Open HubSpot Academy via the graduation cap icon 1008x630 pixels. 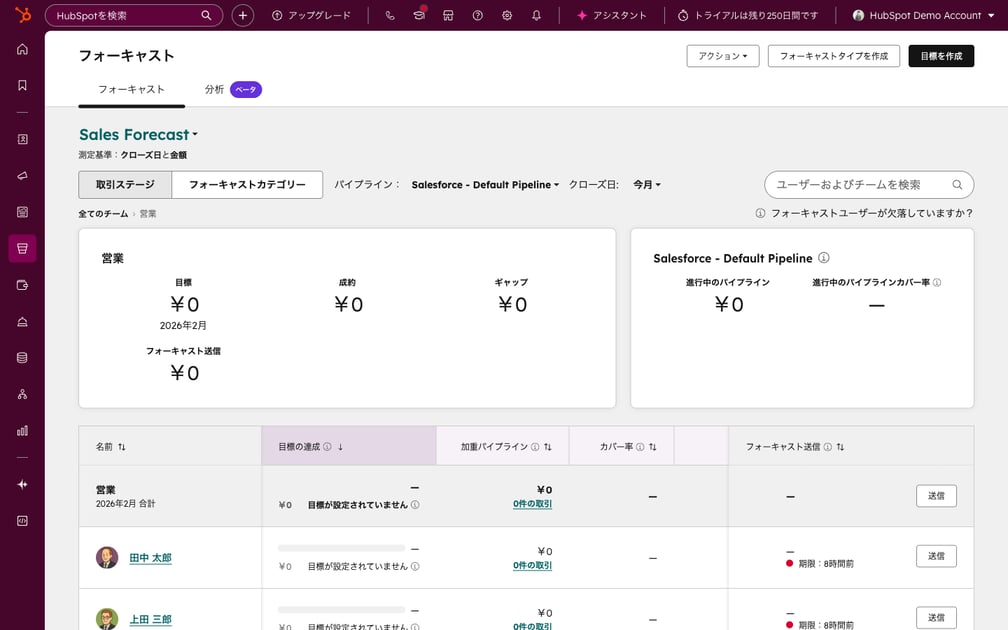pos(419,15)
